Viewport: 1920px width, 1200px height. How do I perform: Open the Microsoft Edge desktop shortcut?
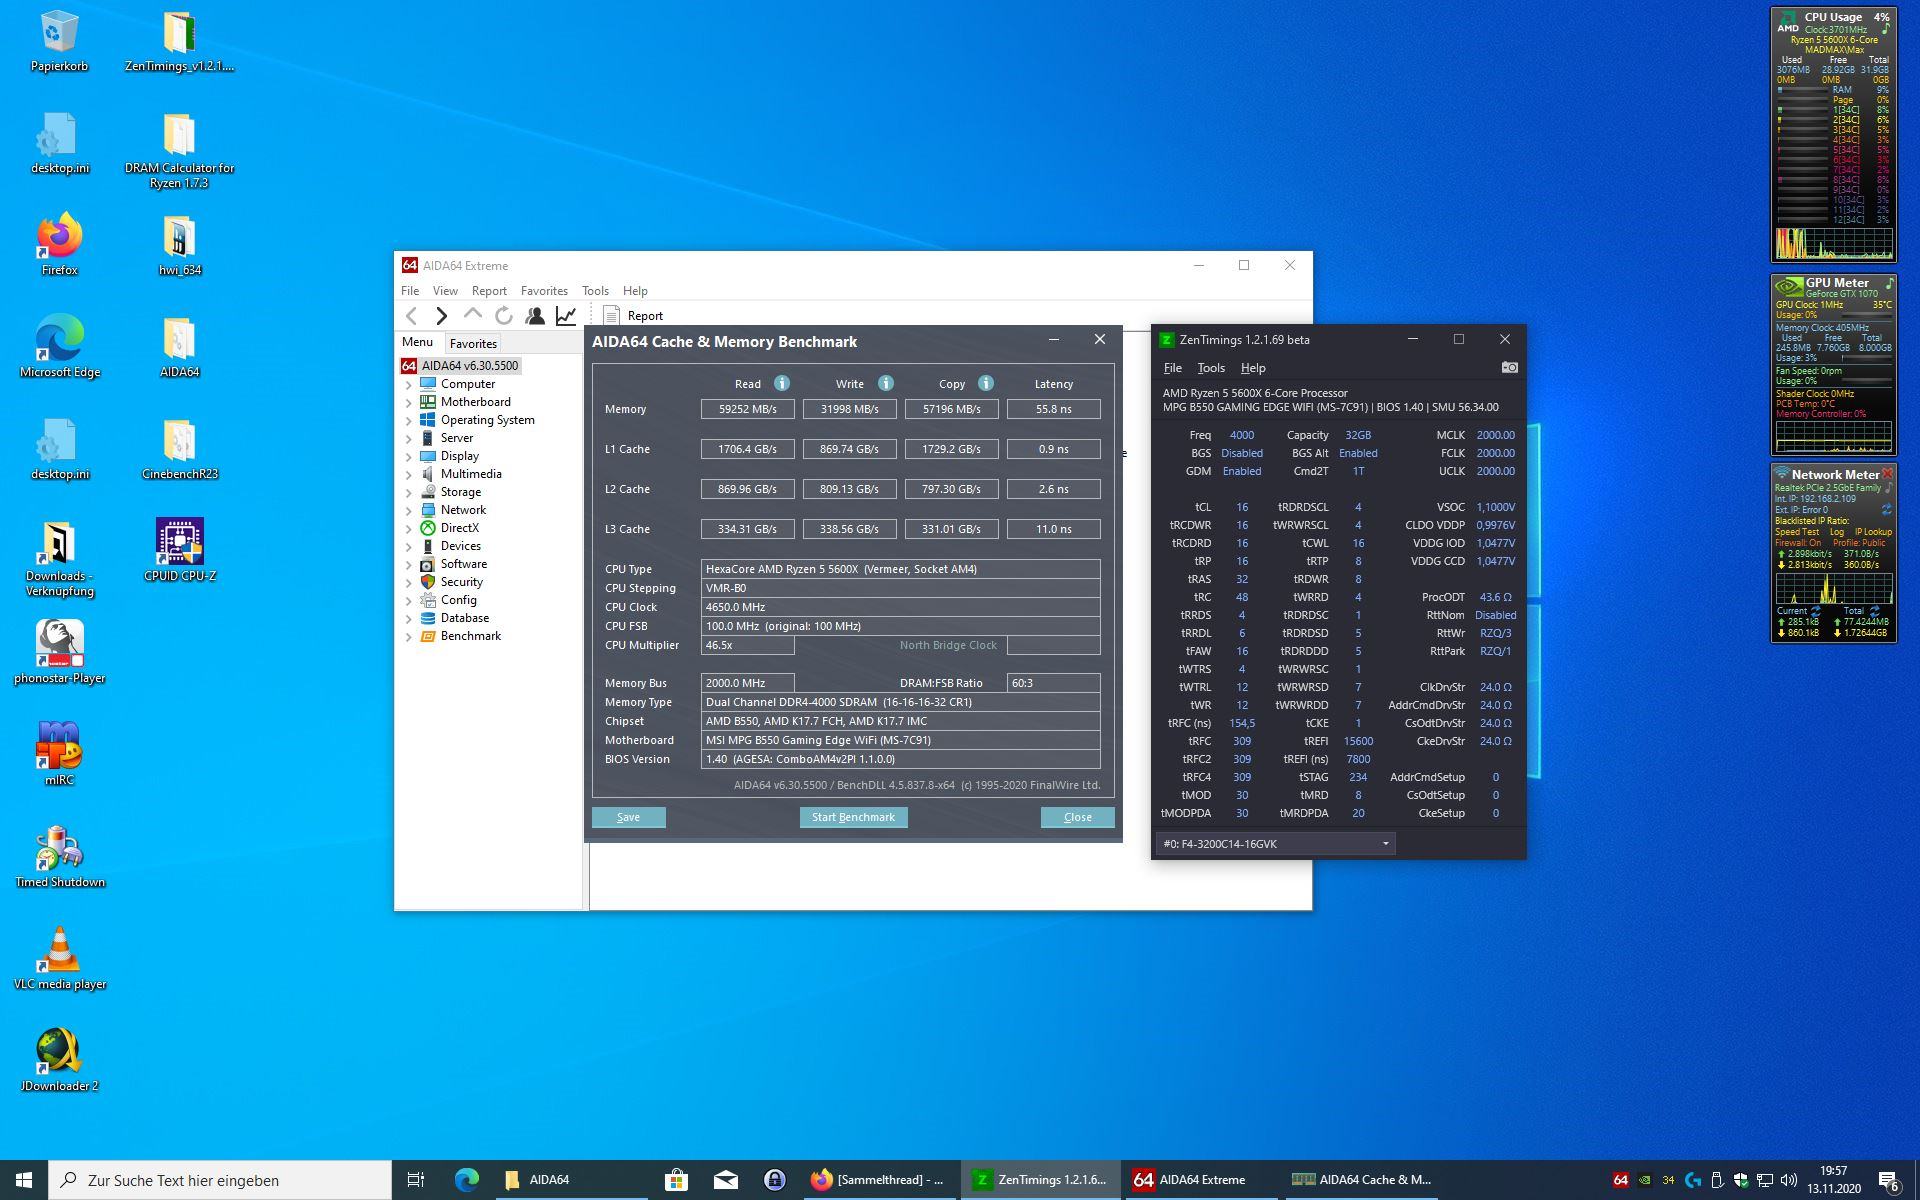[x=59, y=347]
